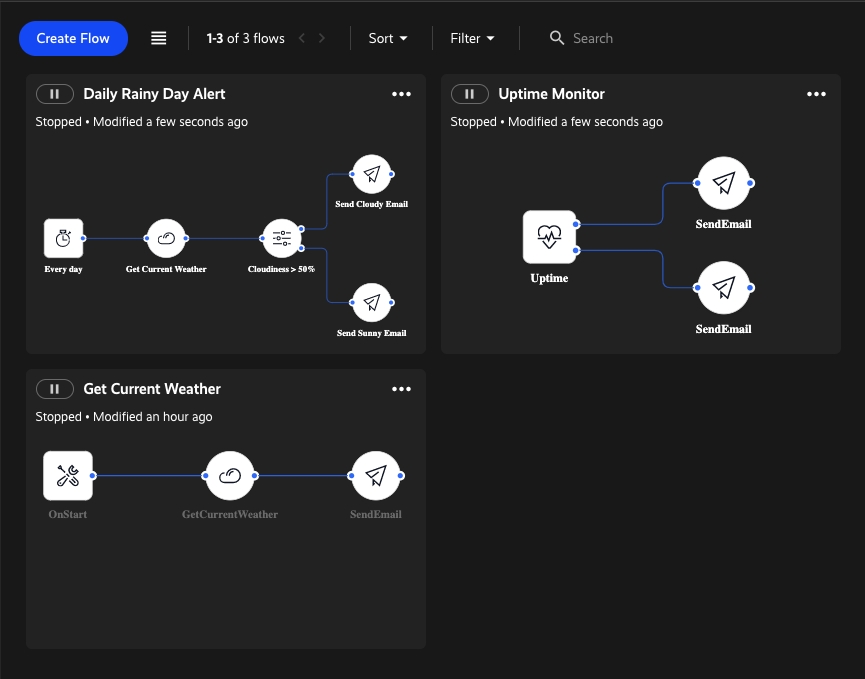Click the Cloudiness > 50% condition node
This screenshot has height=679, width=865.
pos(281,238)
